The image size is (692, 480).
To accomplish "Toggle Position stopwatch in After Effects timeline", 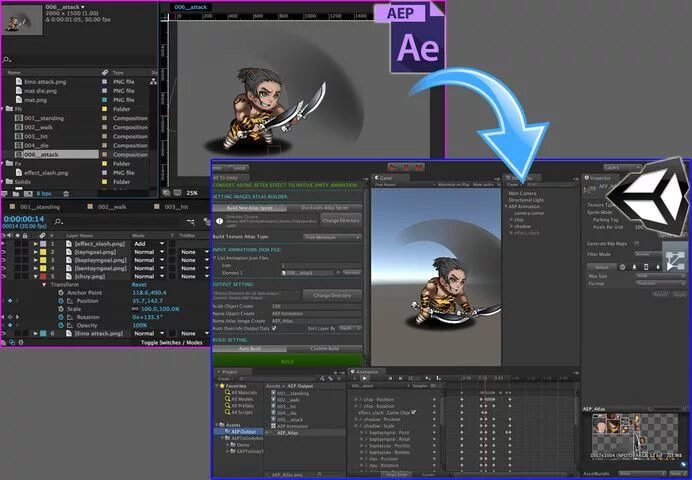I will [x=61, y=301].
